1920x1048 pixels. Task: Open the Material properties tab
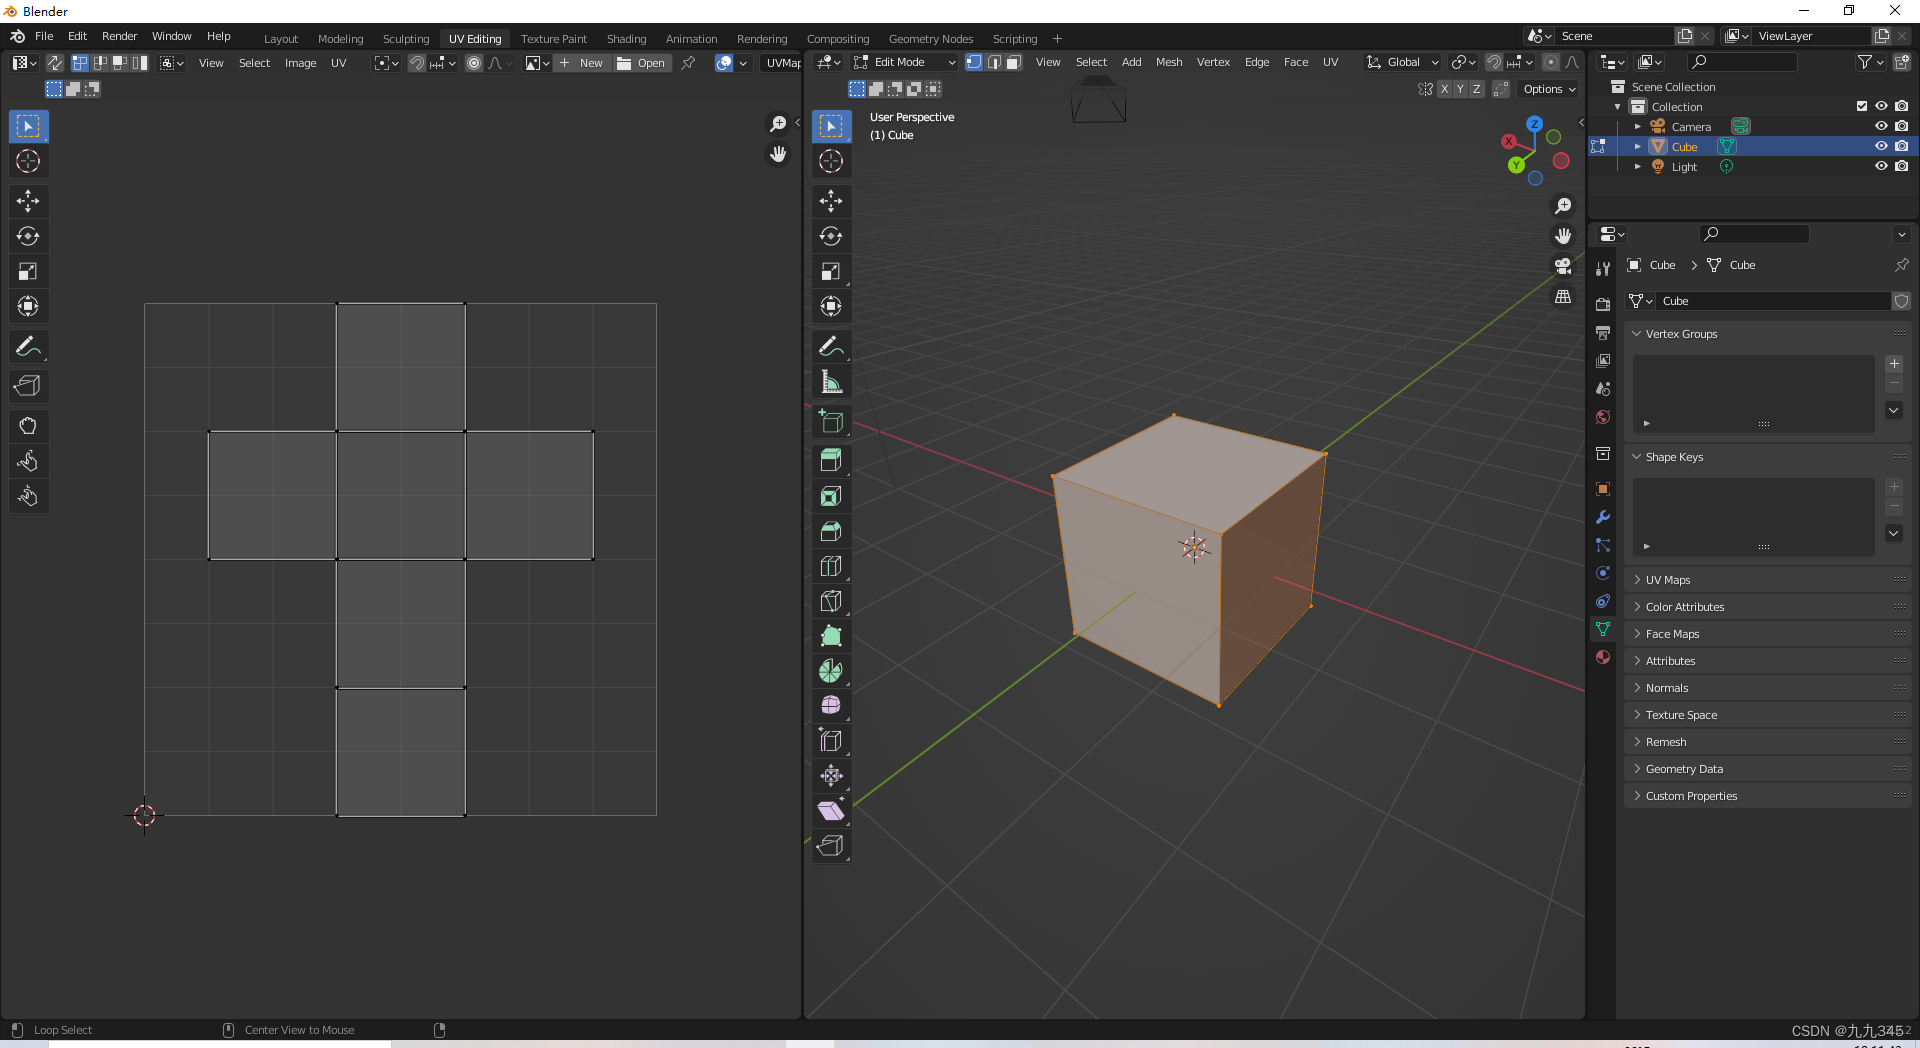tap(1603, 657)
